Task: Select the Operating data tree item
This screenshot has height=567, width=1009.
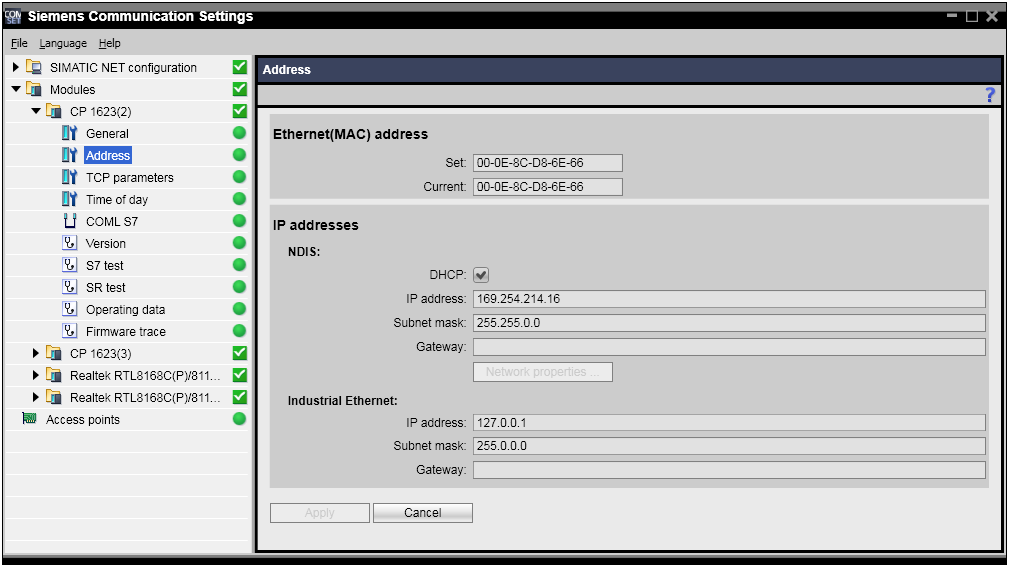Action: tap(125, 310)
